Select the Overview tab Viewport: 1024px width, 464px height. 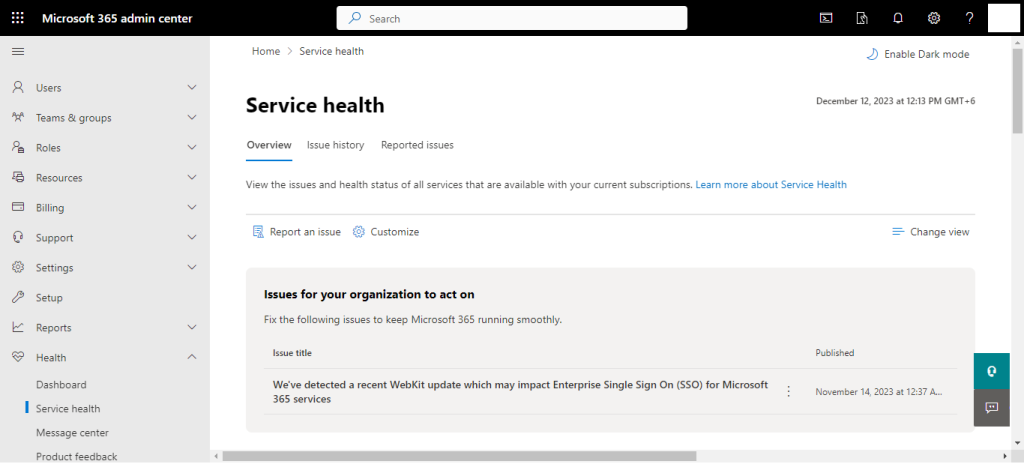coord(269,145)
